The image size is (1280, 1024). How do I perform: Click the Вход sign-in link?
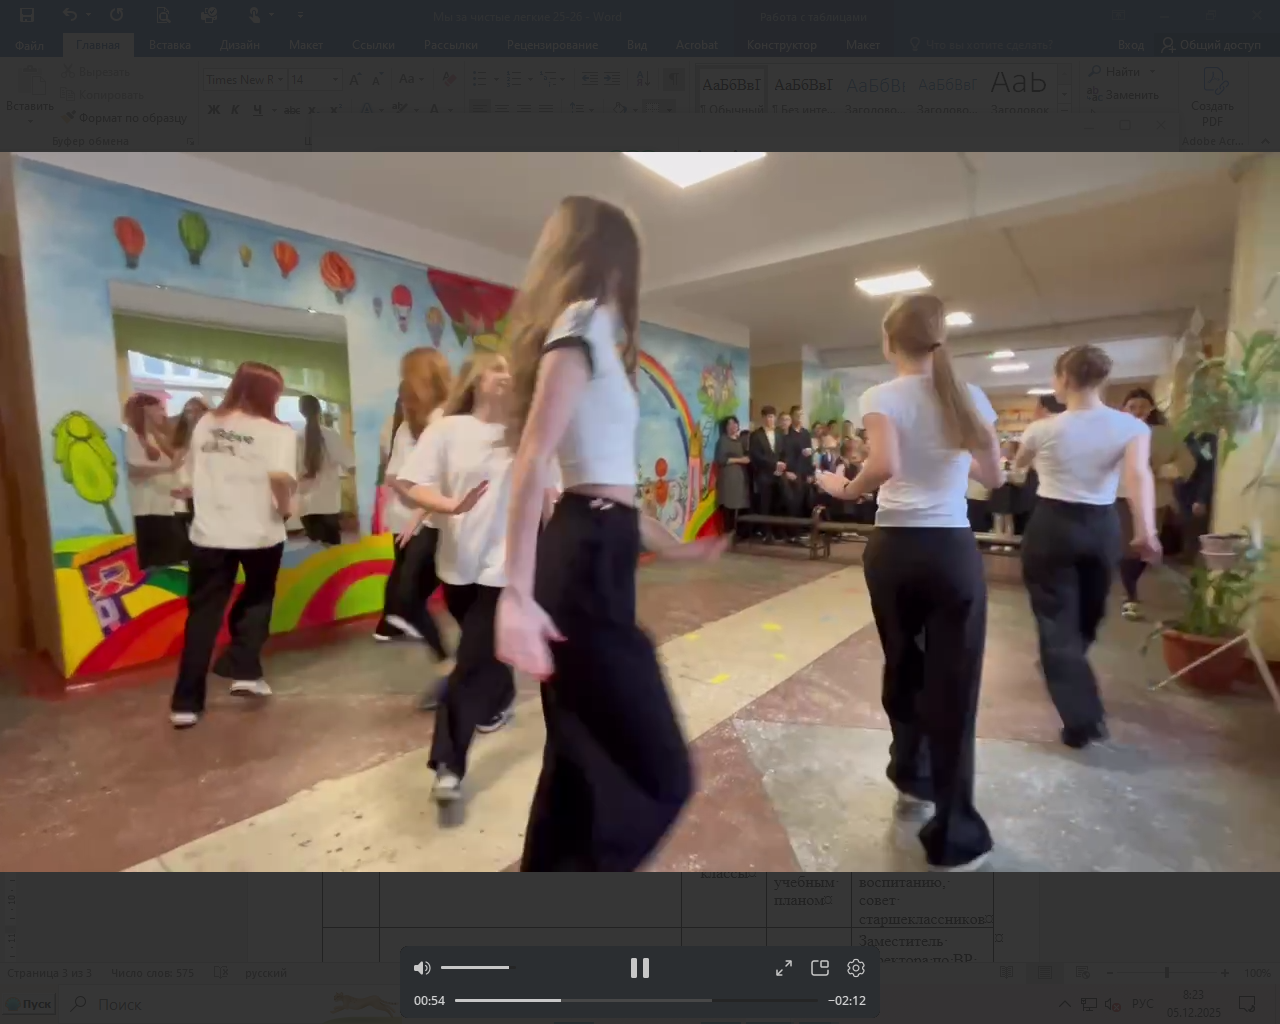point(1131,45)
